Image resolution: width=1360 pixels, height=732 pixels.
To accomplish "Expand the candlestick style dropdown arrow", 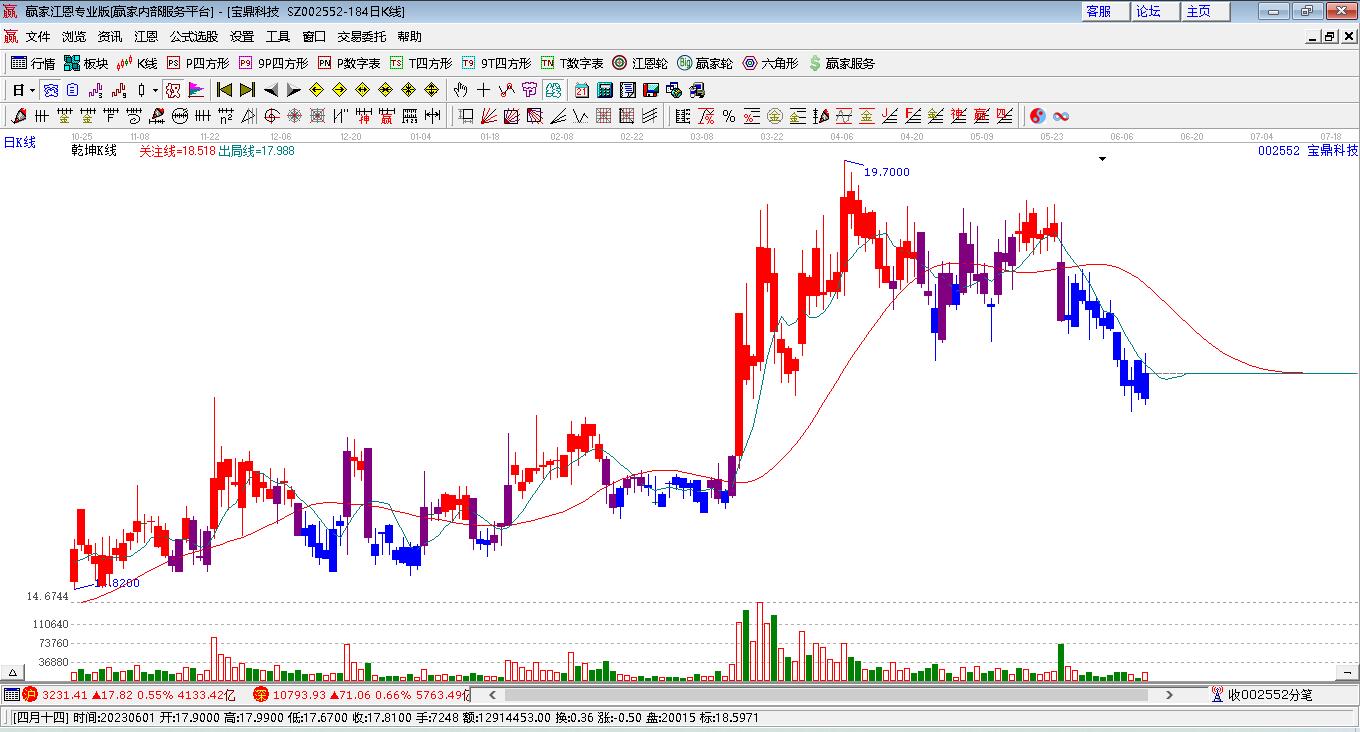I will tap(155, 90).
